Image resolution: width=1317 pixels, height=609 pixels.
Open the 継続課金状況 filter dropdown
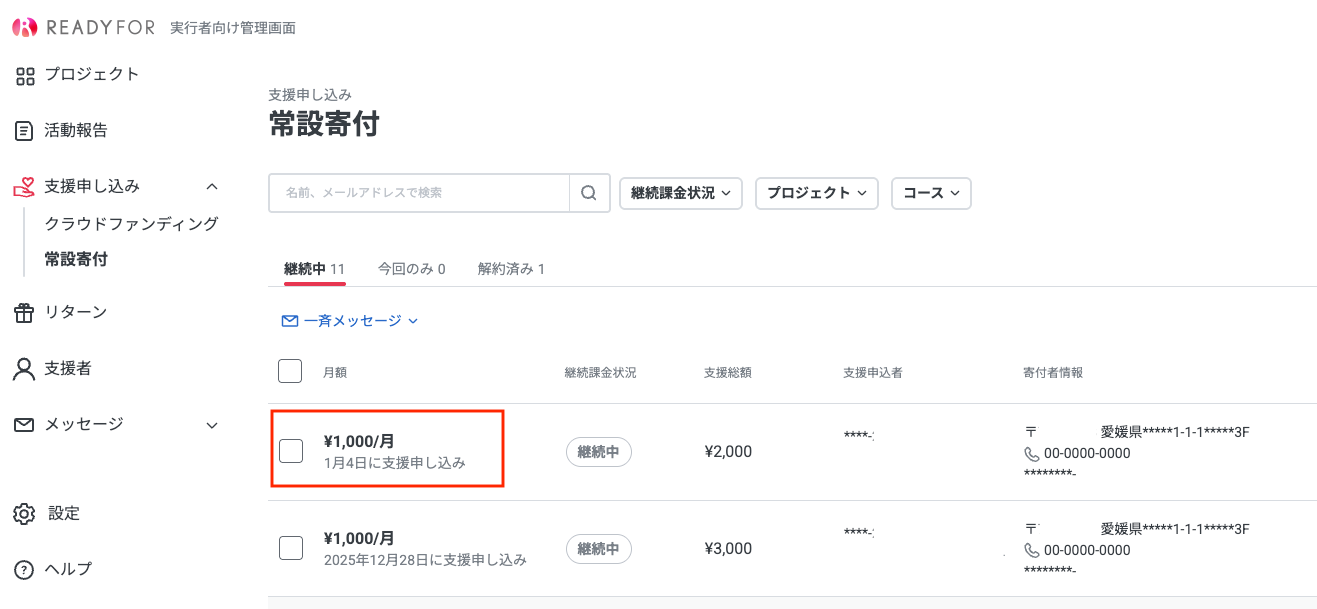click(681, 193)
